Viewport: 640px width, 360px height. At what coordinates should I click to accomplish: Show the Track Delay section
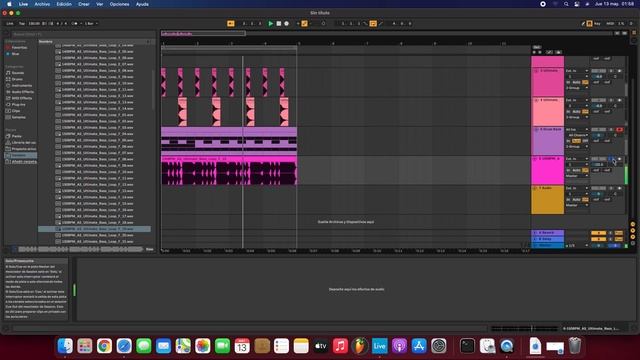[x=633, y=243]
